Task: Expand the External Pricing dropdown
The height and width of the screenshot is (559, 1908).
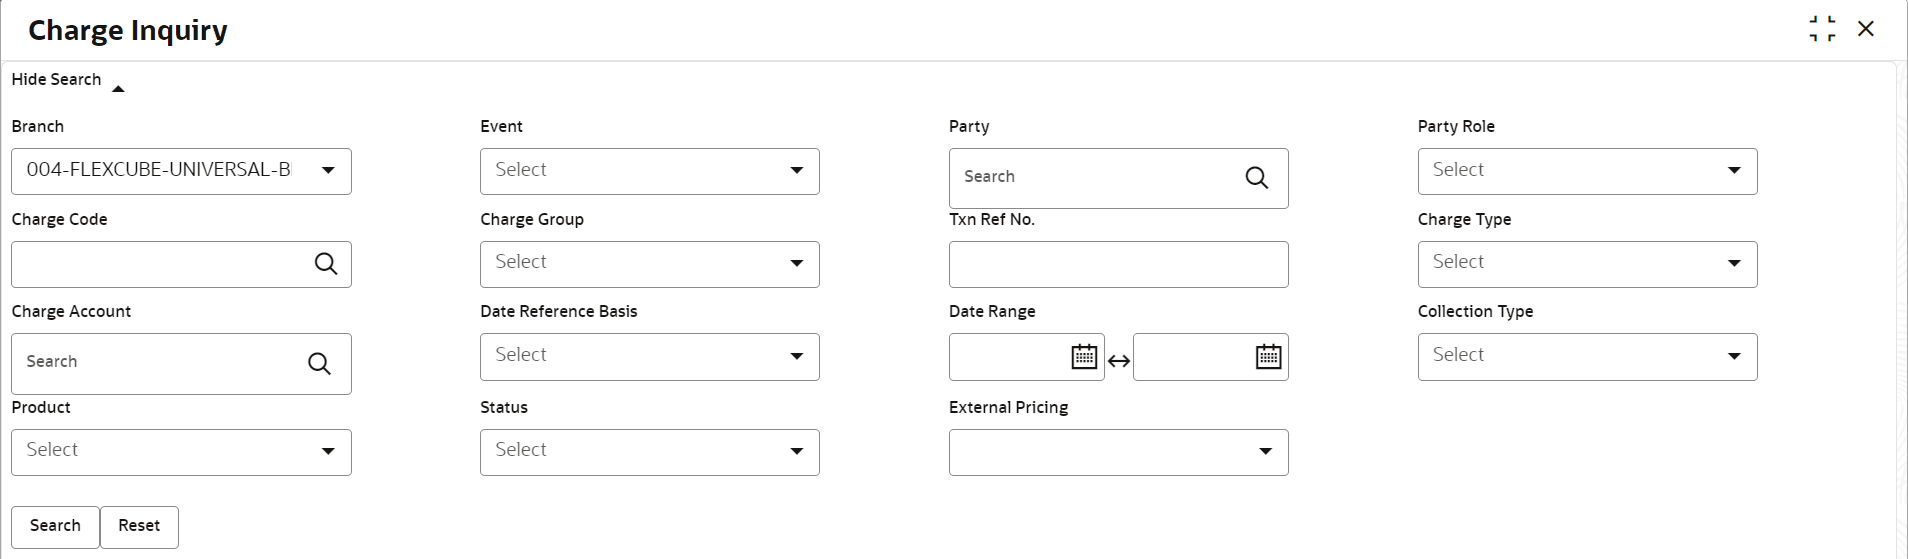Action: pyautogui.click(x=1118, y=452)
